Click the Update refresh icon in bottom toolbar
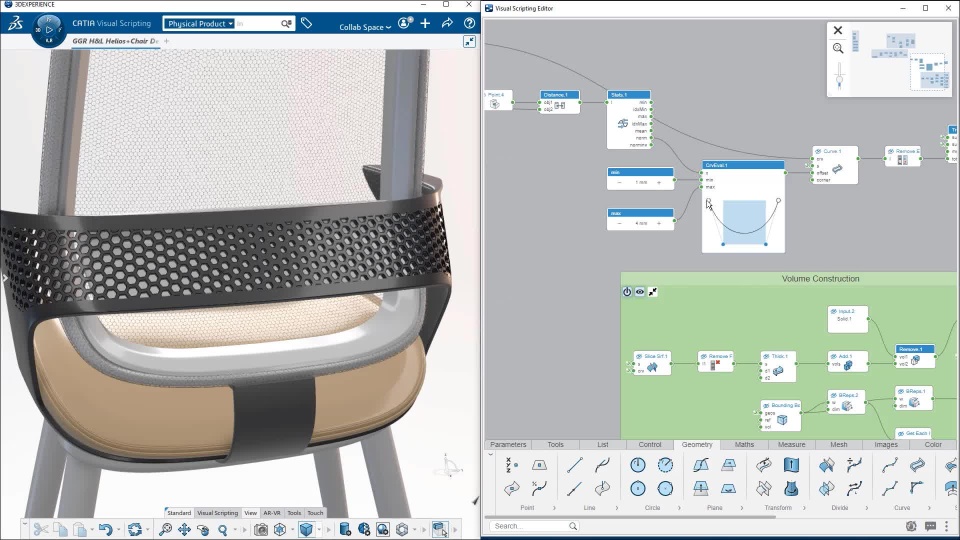Screen dimensions: 960x540 click(135, 530)
